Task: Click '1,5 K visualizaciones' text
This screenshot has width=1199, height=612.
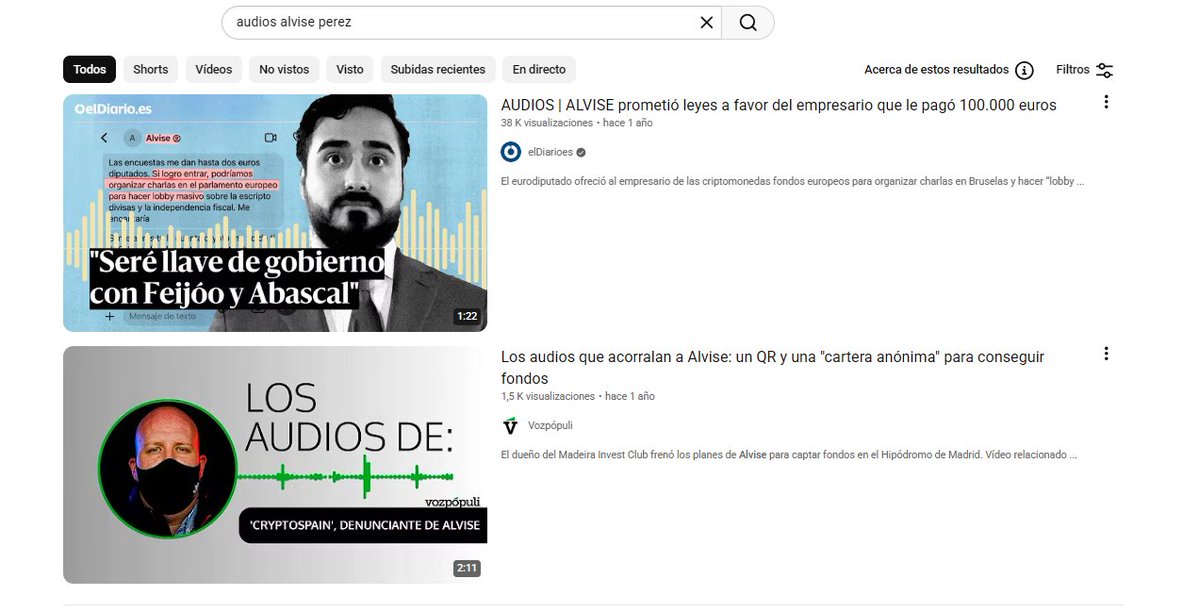Action: coord(548,396)
